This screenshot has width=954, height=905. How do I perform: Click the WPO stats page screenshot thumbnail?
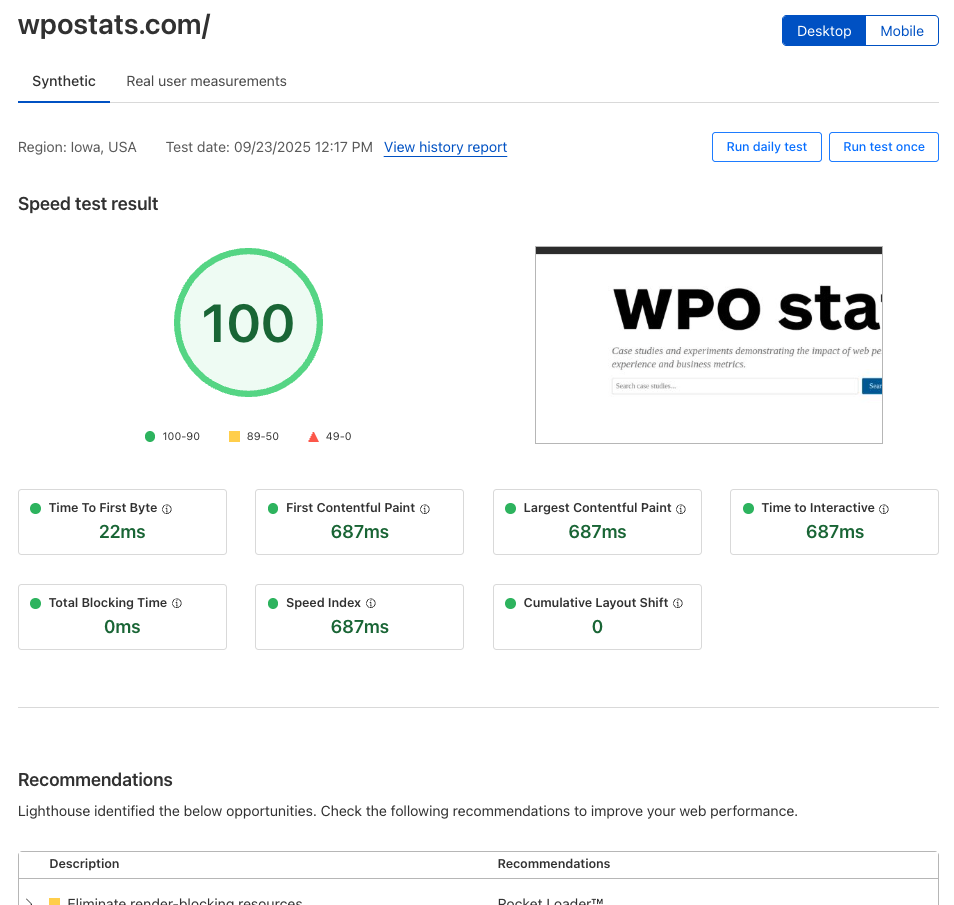(708, 344)
